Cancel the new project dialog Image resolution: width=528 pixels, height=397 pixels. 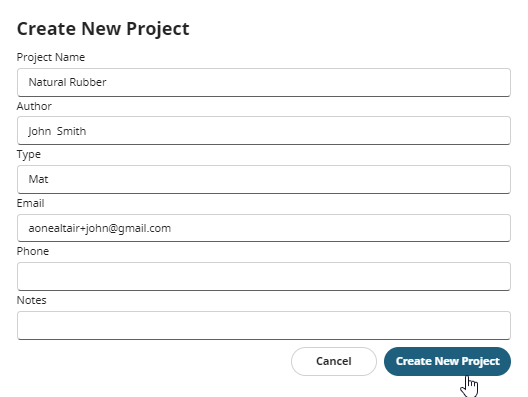pos(334,361)
